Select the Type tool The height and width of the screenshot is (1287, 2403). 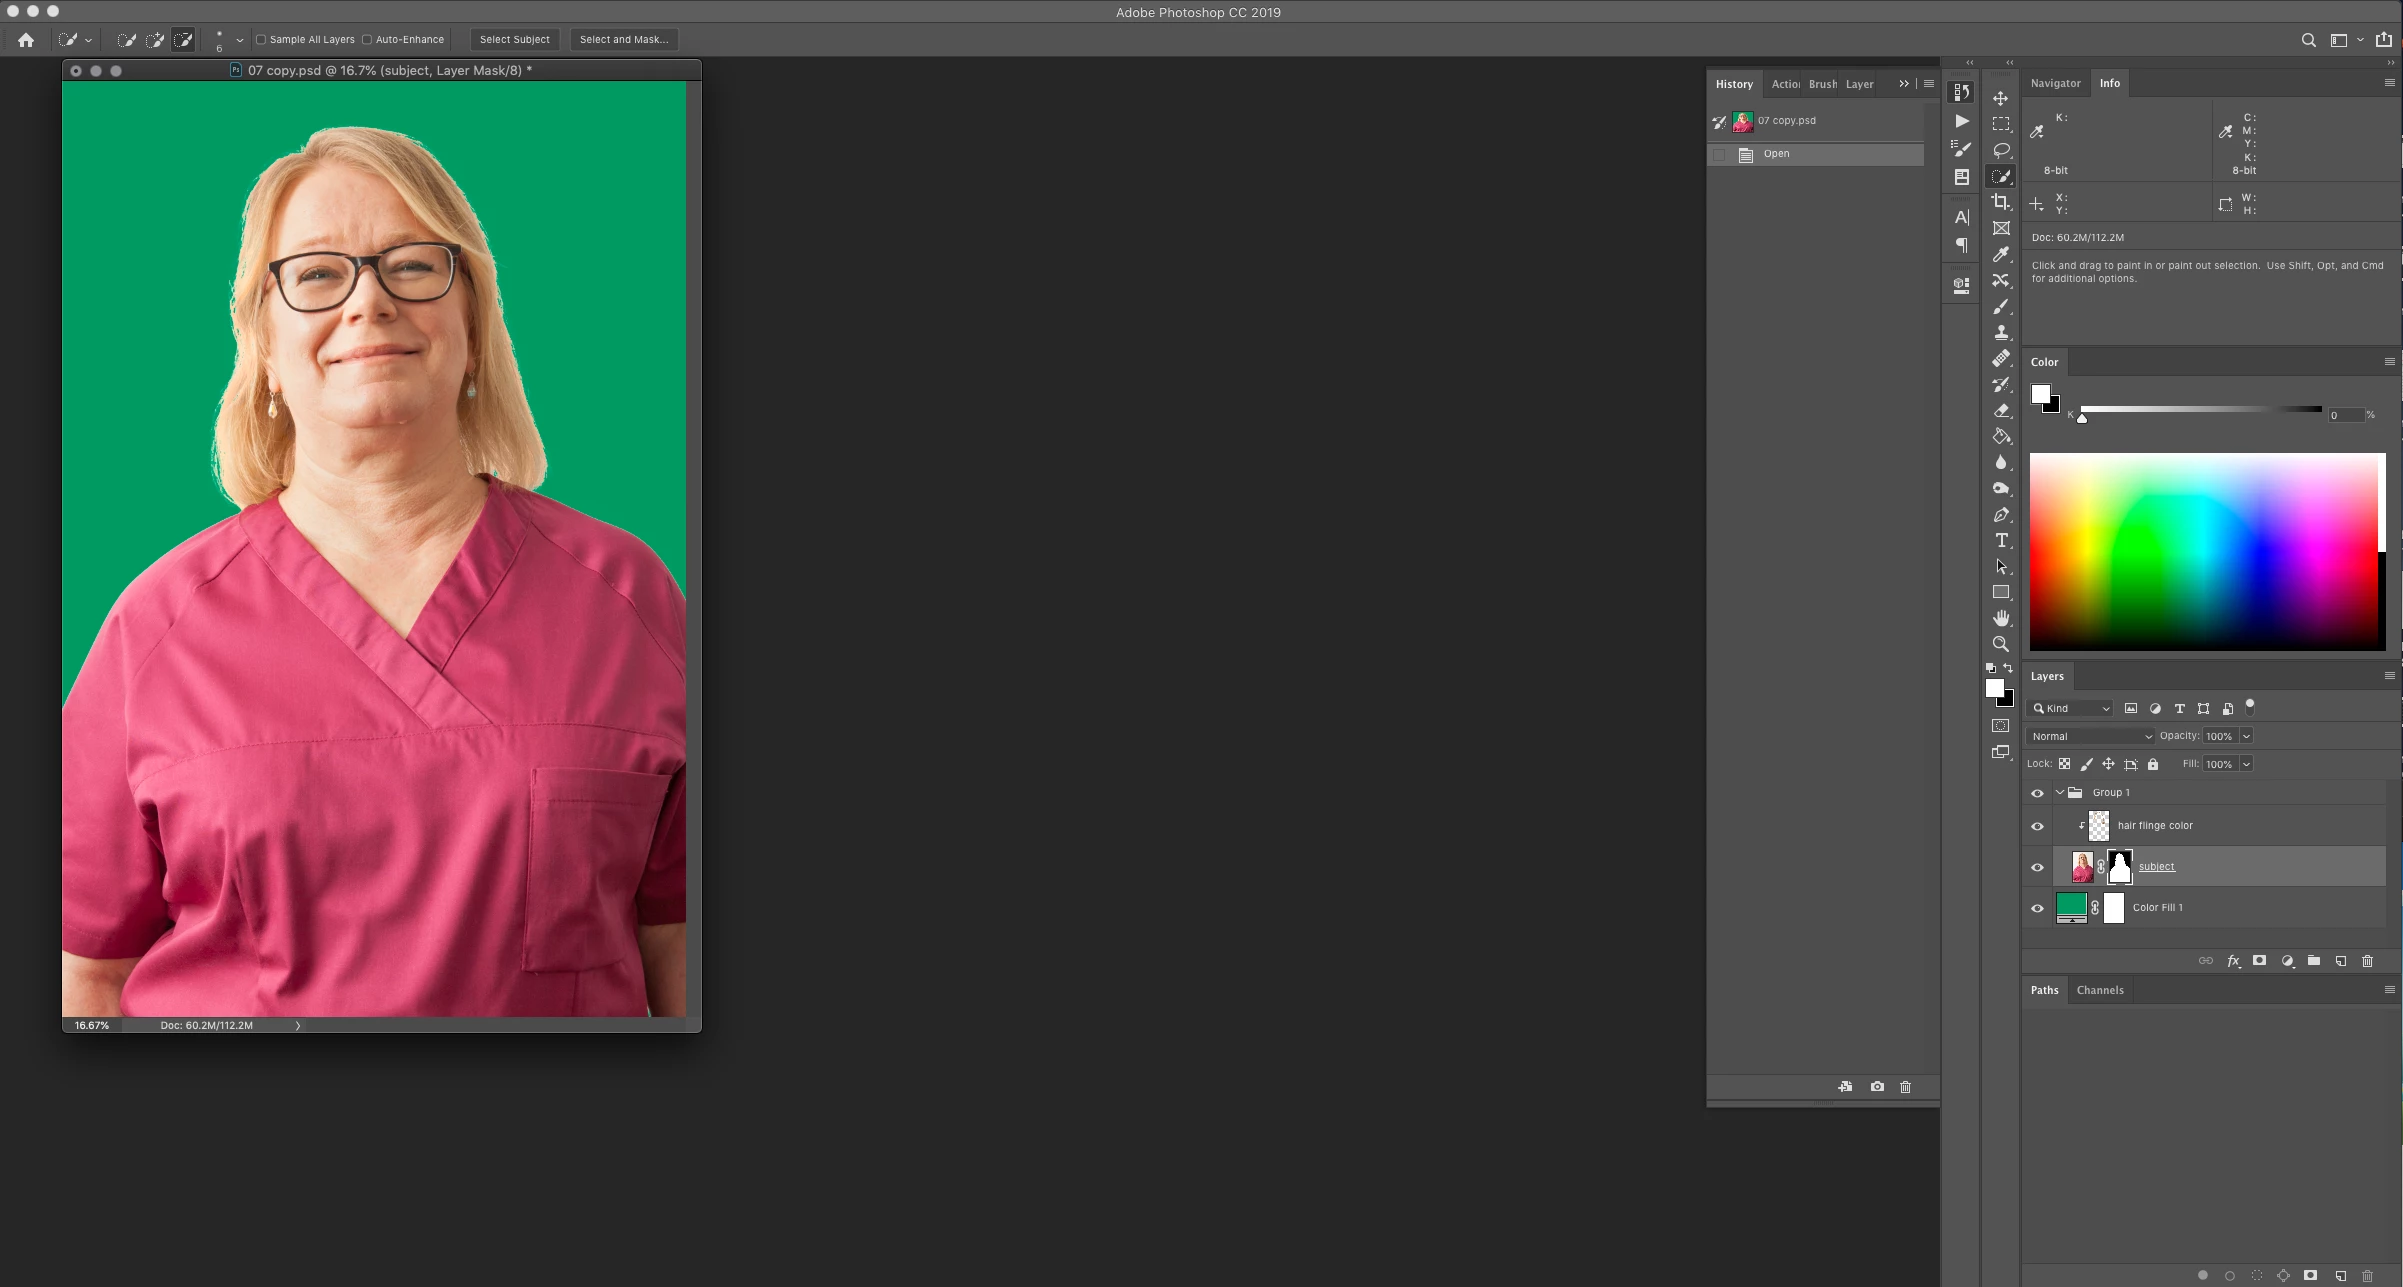[x=2001, y=540]
